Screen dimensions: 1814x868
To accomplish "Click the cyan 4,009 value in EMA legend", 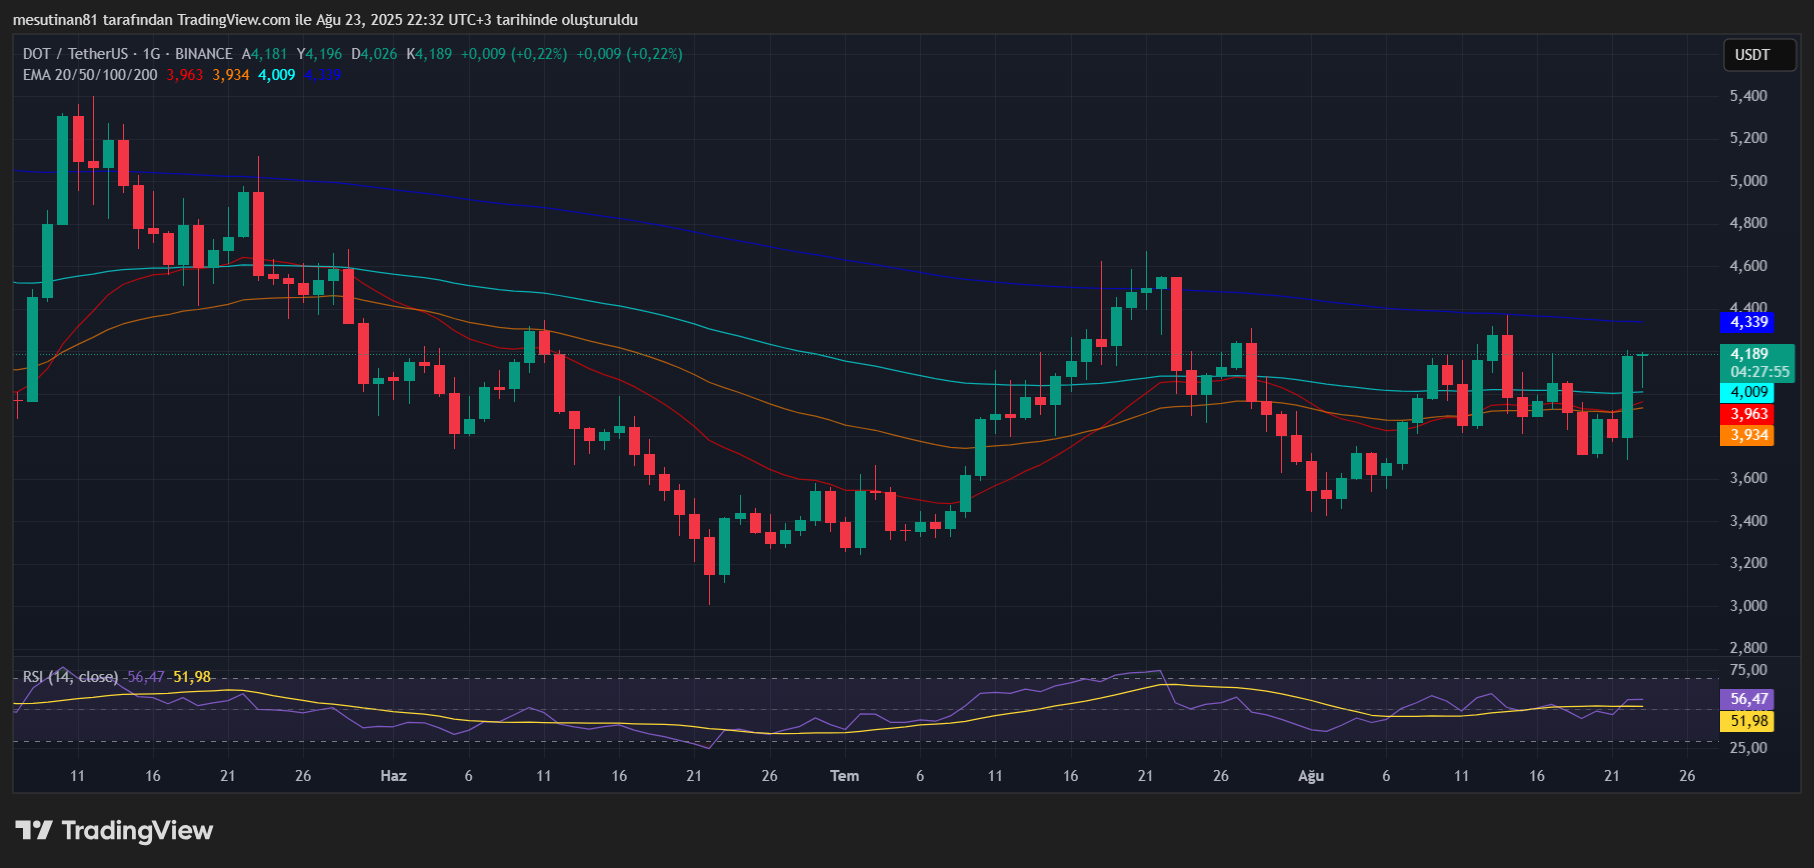I will 277,75.
